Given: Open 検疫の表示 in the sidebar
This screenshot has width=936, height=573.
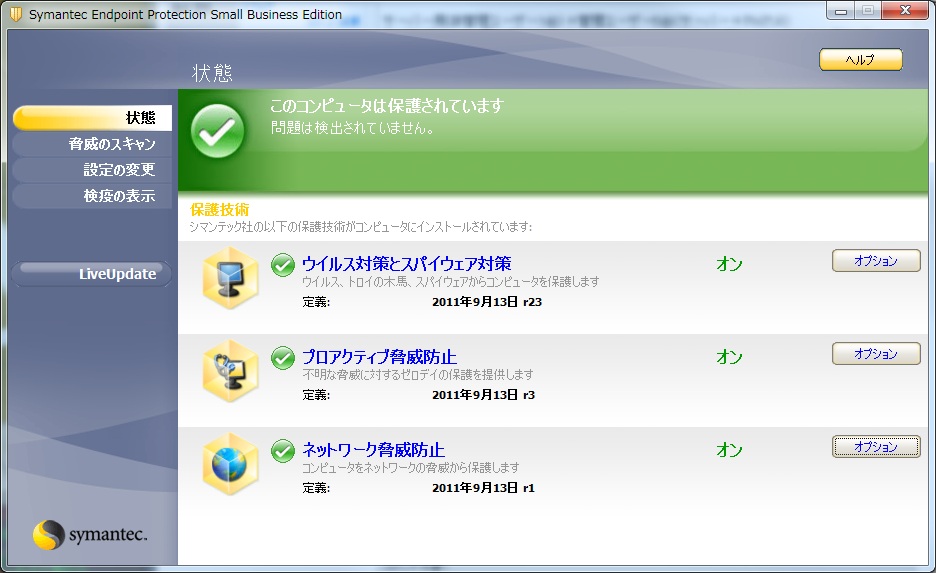Looking at the screenshot, I should click(93, 196).
